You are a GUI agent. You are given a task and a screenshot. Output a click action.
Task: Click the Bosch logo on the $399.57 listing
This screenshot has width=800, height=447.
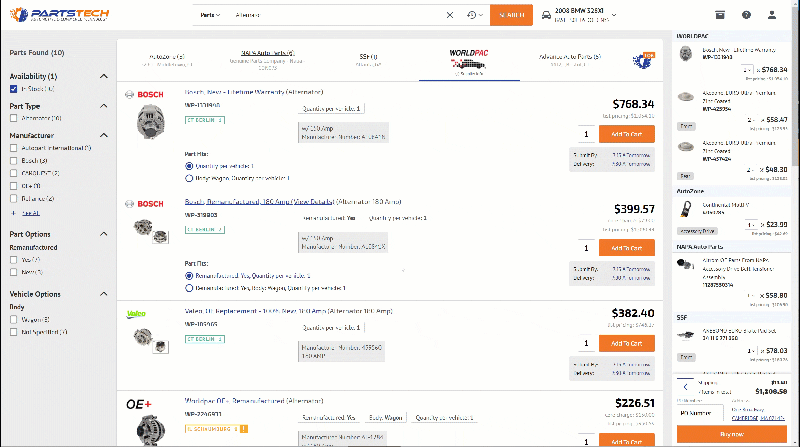pos(144,204)
